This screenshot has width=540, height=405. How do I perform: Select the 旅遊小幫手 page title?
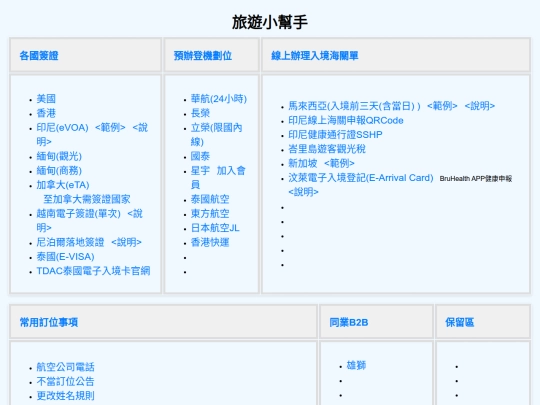click(270, 22)
